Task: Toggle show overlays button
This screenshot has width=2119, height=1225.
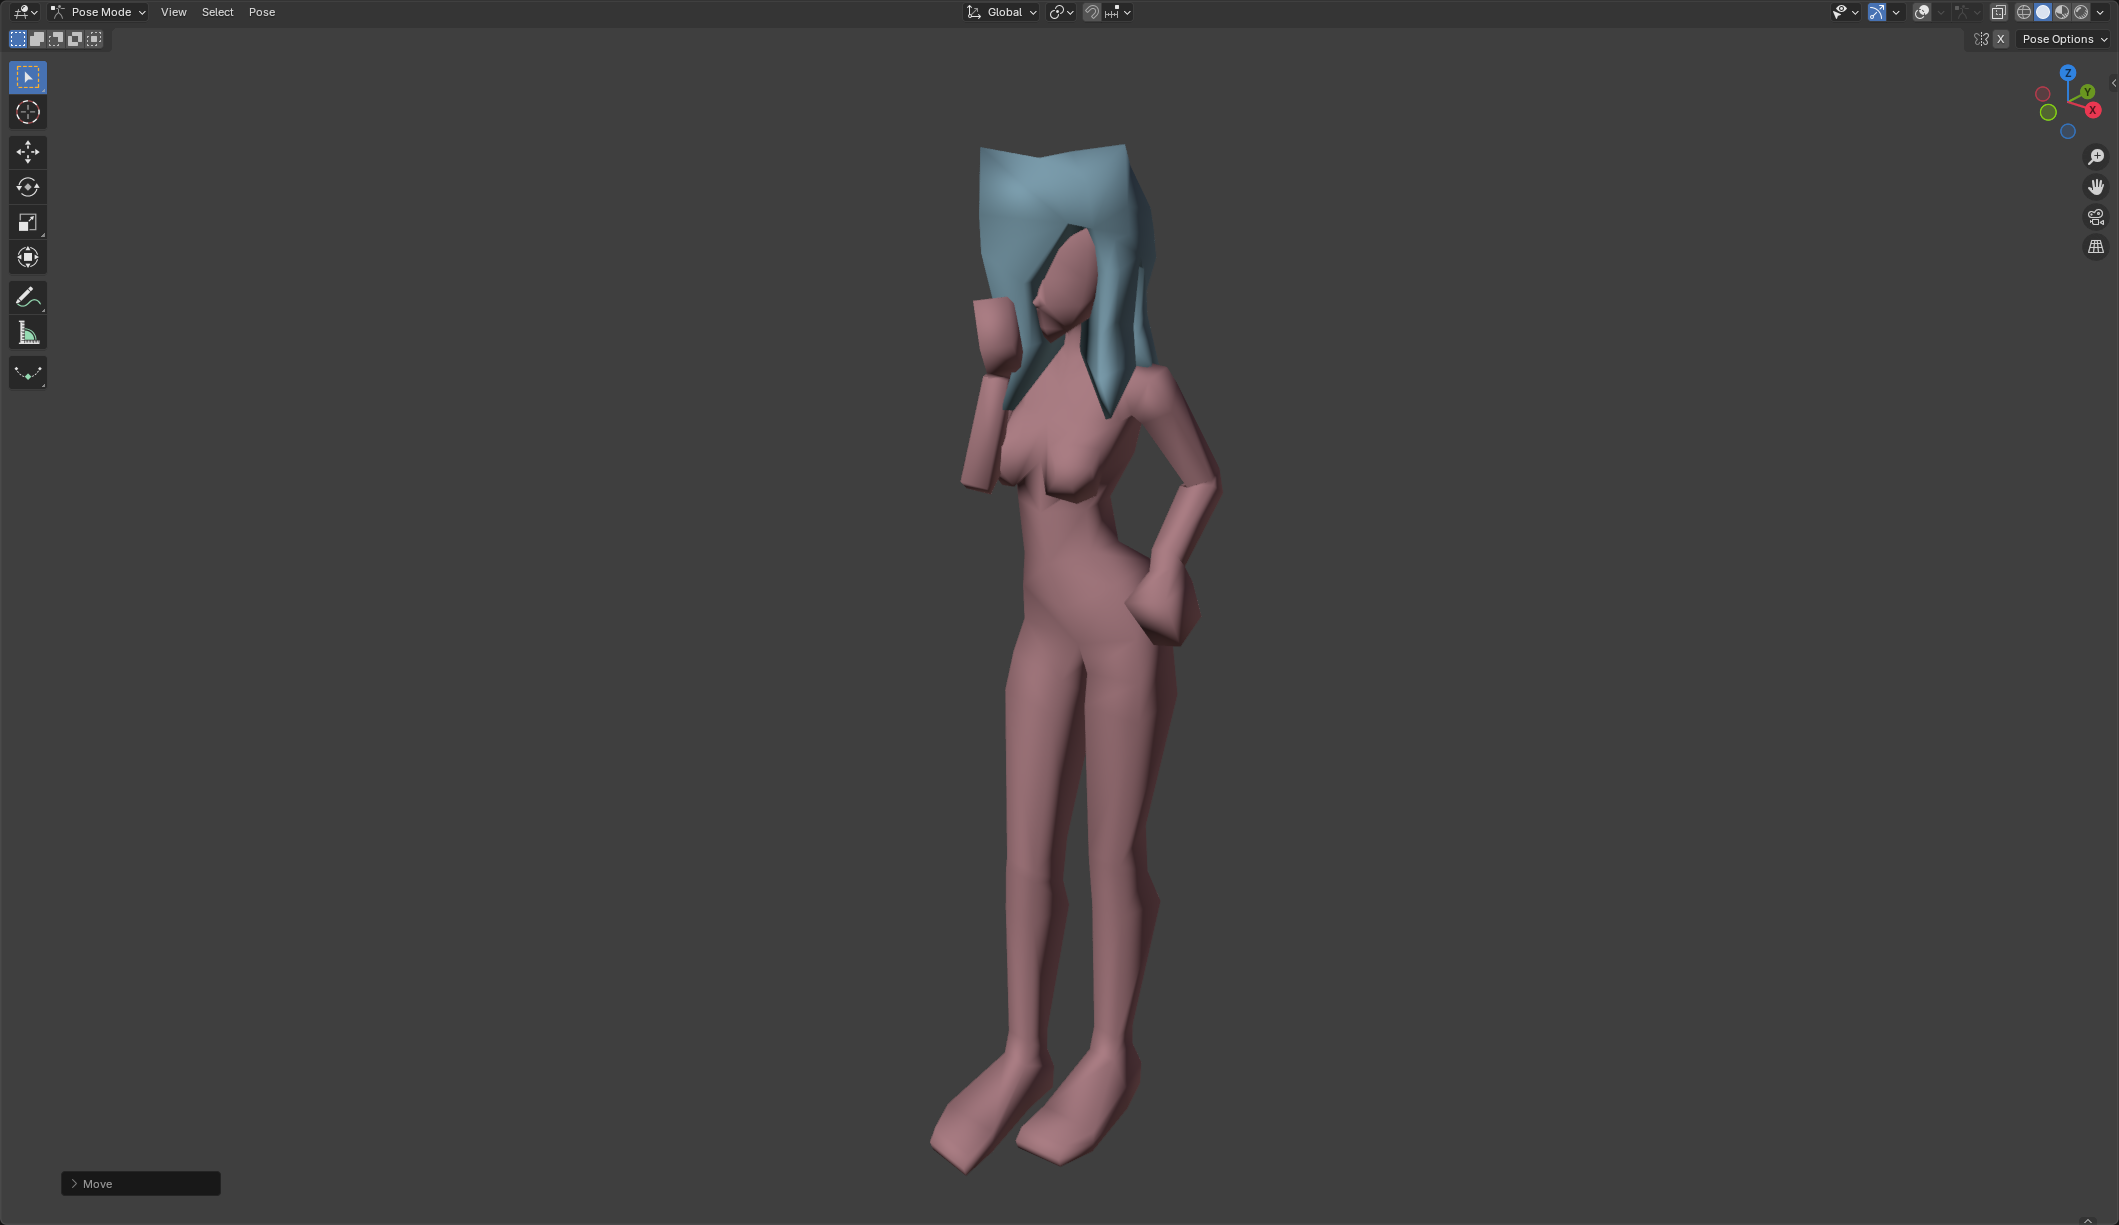Action: click(1922, 12)
